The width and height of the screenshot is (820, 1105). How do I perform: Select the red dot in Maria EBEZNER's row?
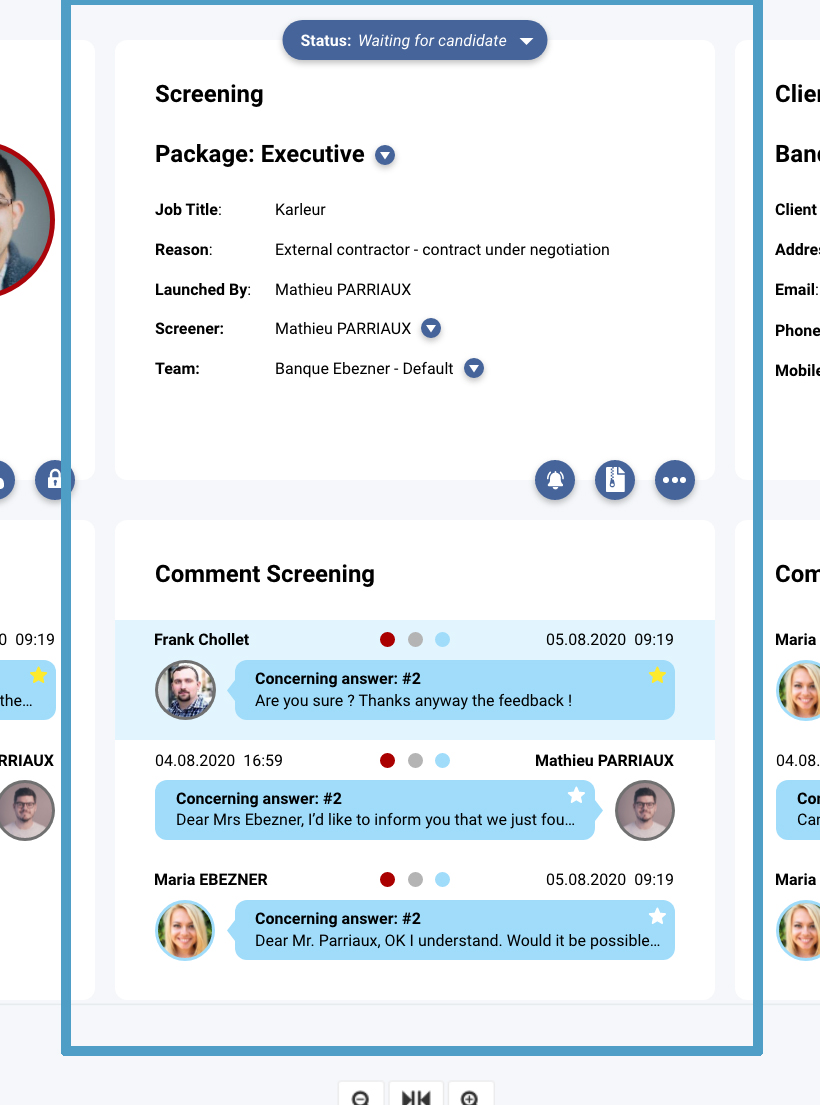pos(387,879)
